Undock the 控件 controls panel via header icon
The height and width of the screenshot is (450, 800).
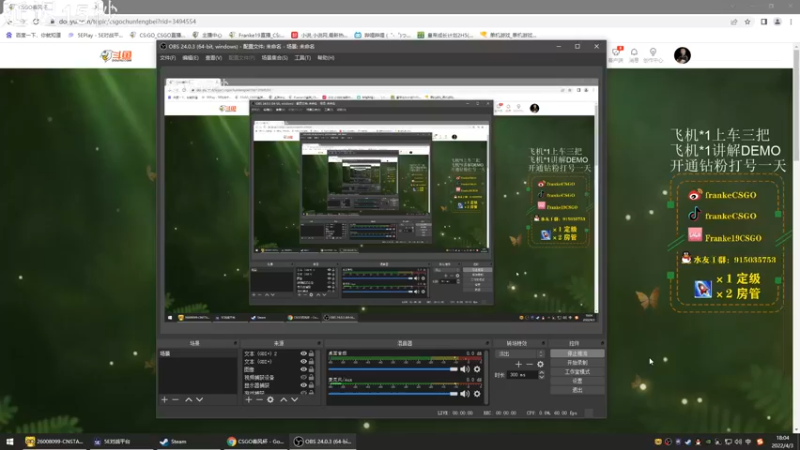click(602, 343)
